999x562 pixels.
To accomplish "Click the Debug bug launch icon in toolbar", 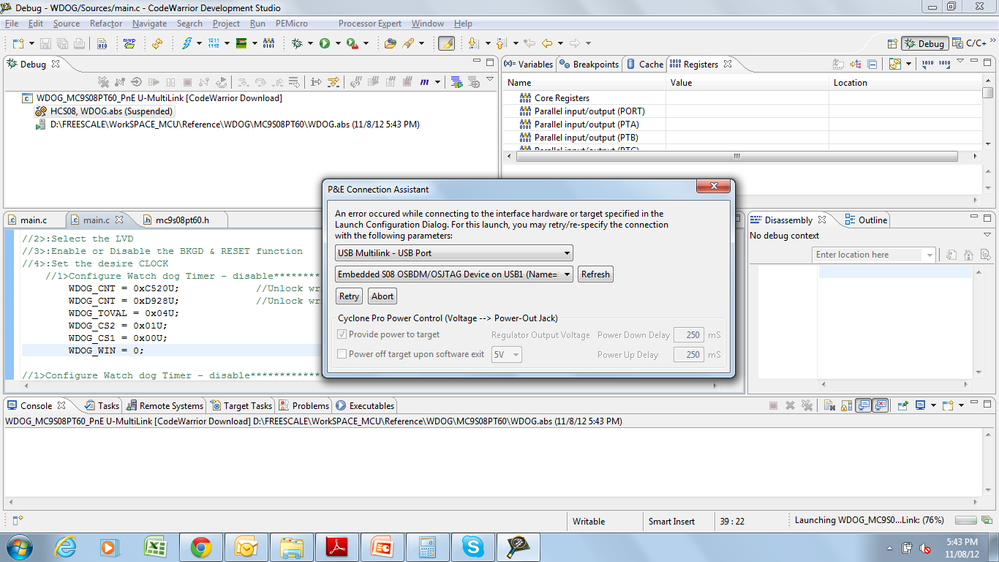I will [x=297, y=43].
